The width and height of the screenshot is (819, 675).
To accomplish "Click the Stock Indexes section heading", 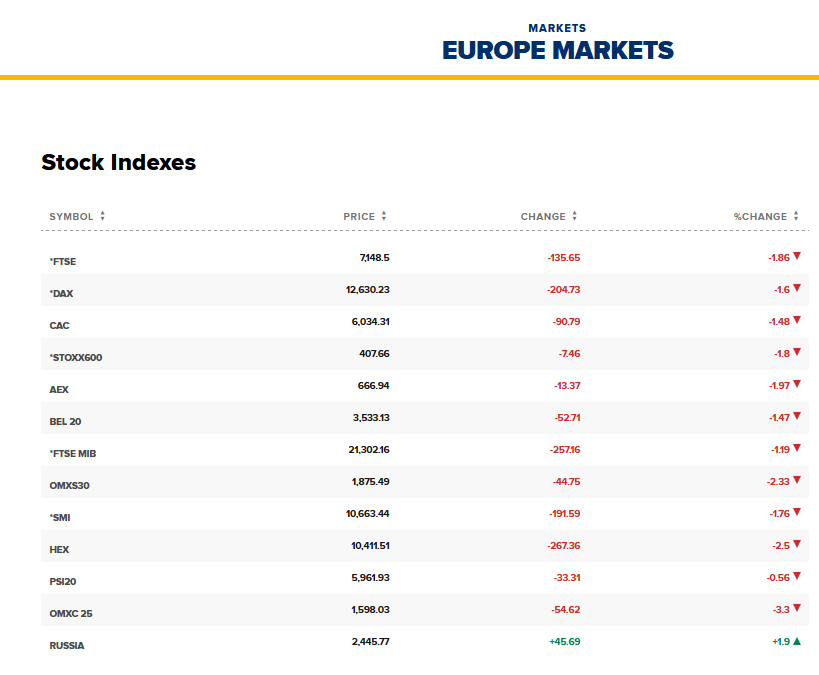I will click(x=119, y=162).
